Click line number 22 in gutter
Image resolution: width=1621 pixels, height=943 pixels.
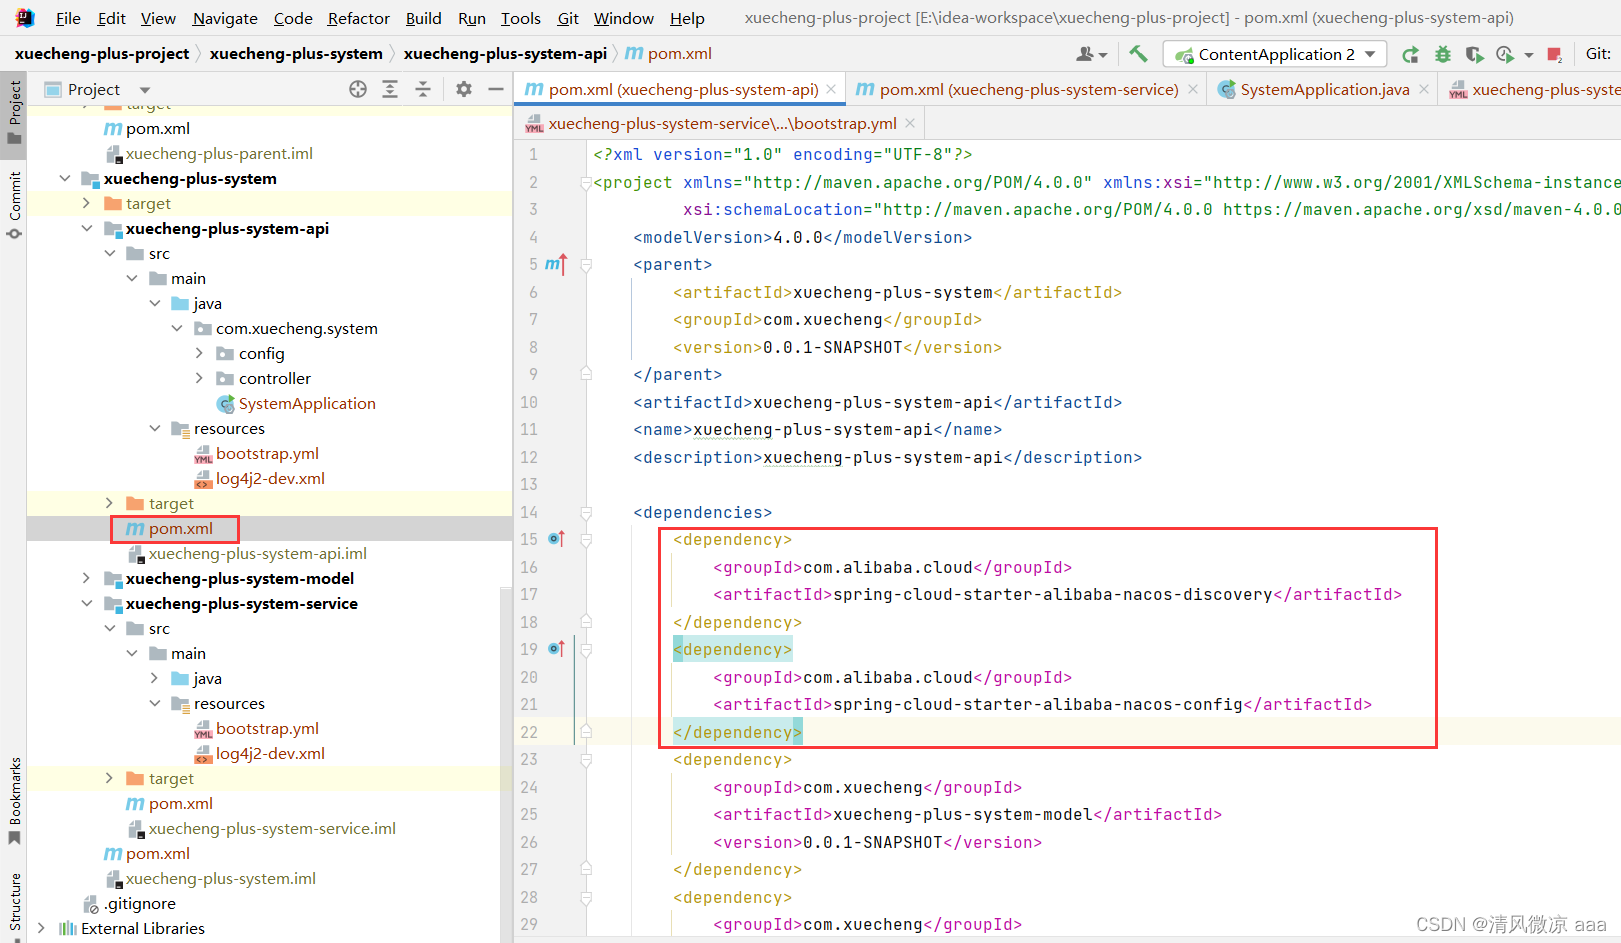529,732
